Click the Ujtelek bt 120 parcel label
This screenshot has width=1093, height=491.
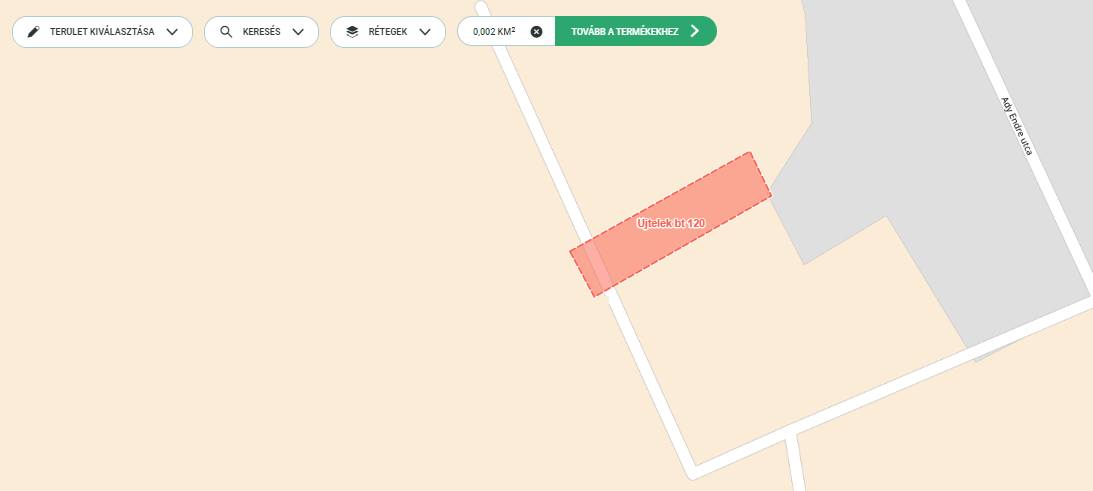coord(671,224)
